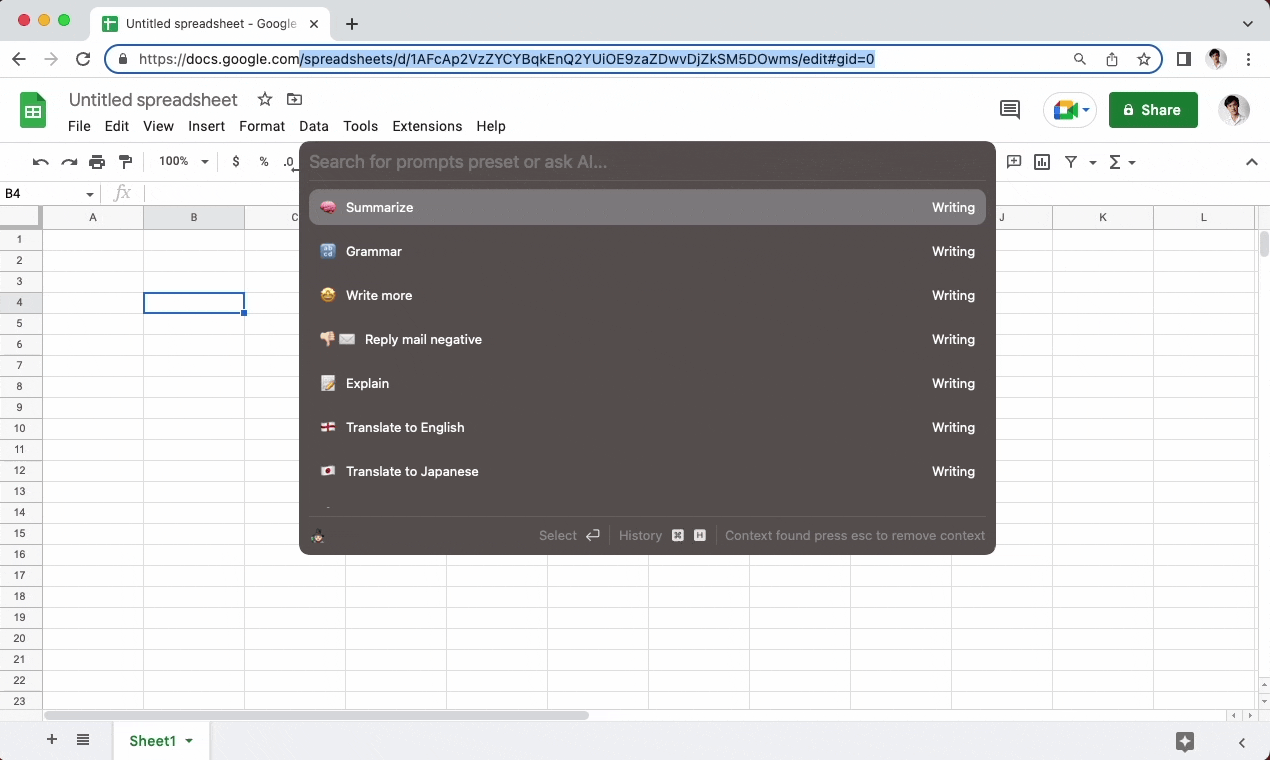Click the wizard avatar icon in the prompt palette
Viewport: 1270px width, 760px height.
(318, 536)
